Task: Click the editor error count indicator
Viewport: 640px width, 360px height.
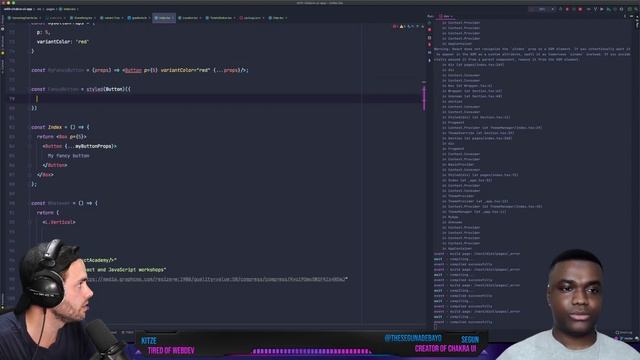Action: pyautogui.click(x=395, y=26)
